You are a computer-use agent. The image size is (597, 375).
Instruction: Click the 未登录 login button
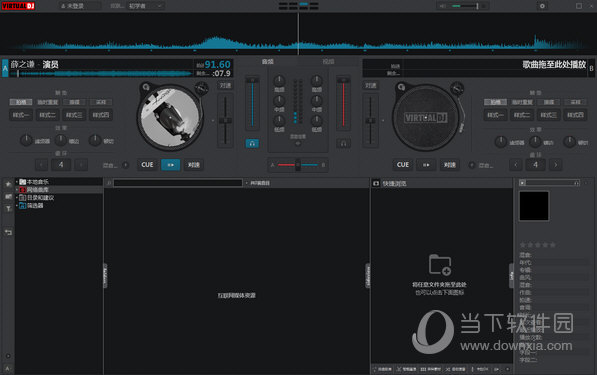(x=75, y=6)
